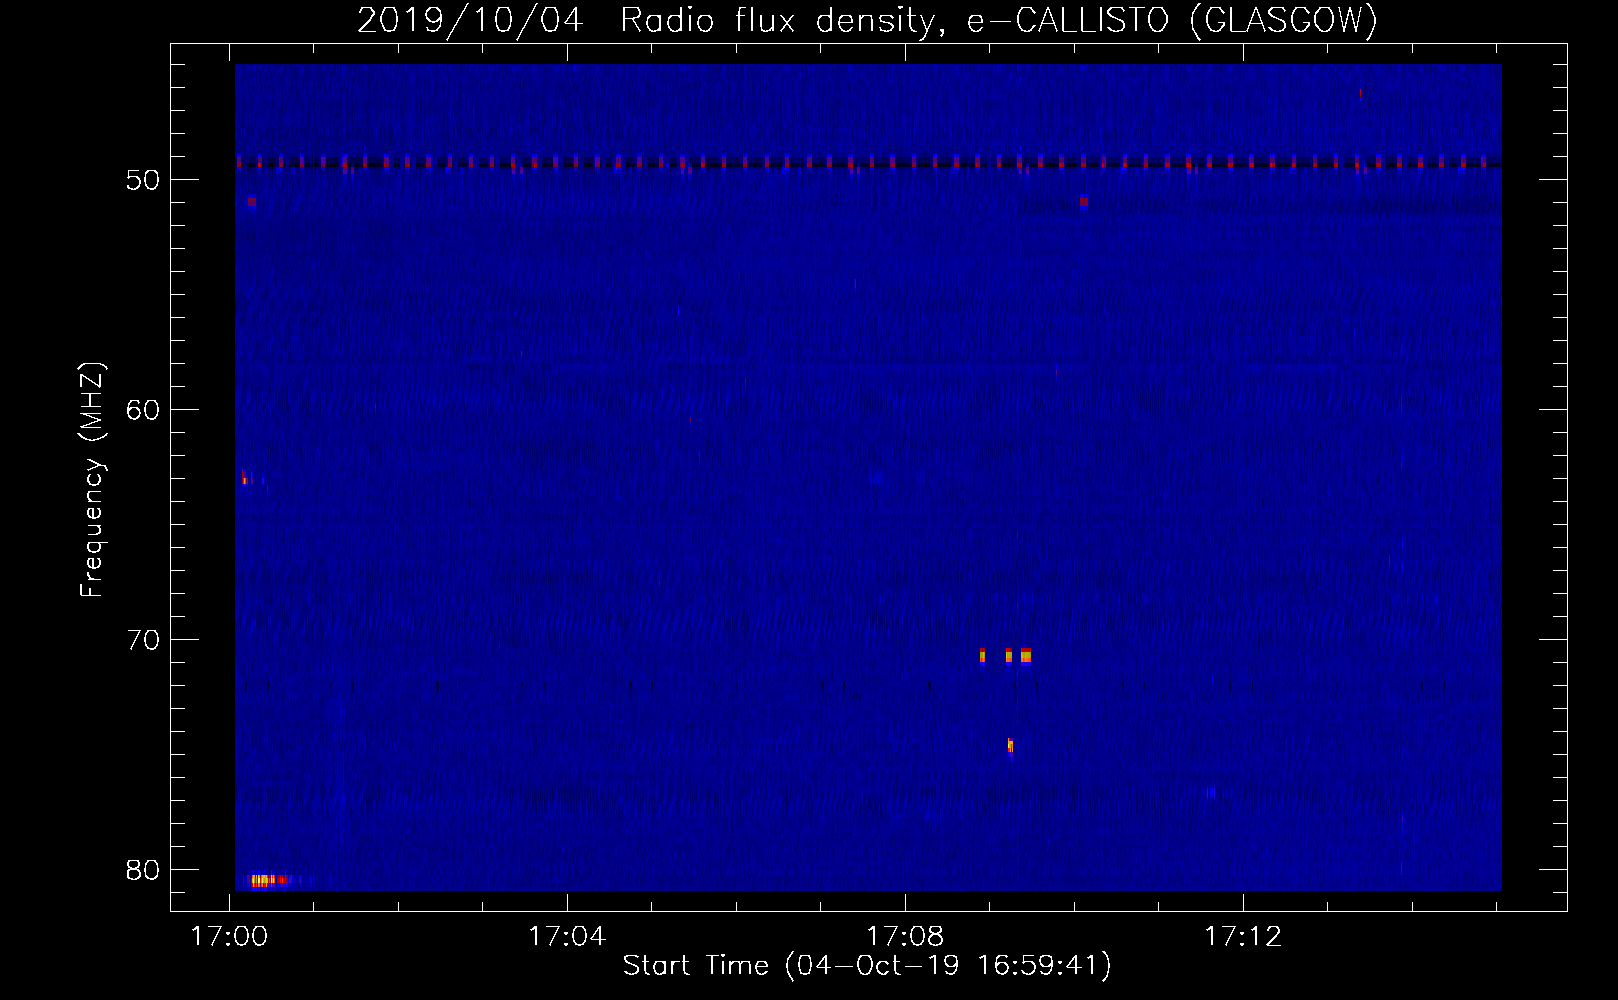This screenshot has width=1618, height=1000.
Task: Select the orange spot near 63 MHz
Action: 244,479
